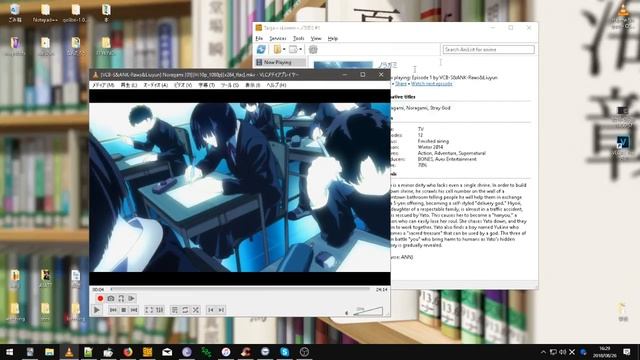Toggle random shuffle in VLC
This screenshot has width=640, height=360.
(196, 310)
